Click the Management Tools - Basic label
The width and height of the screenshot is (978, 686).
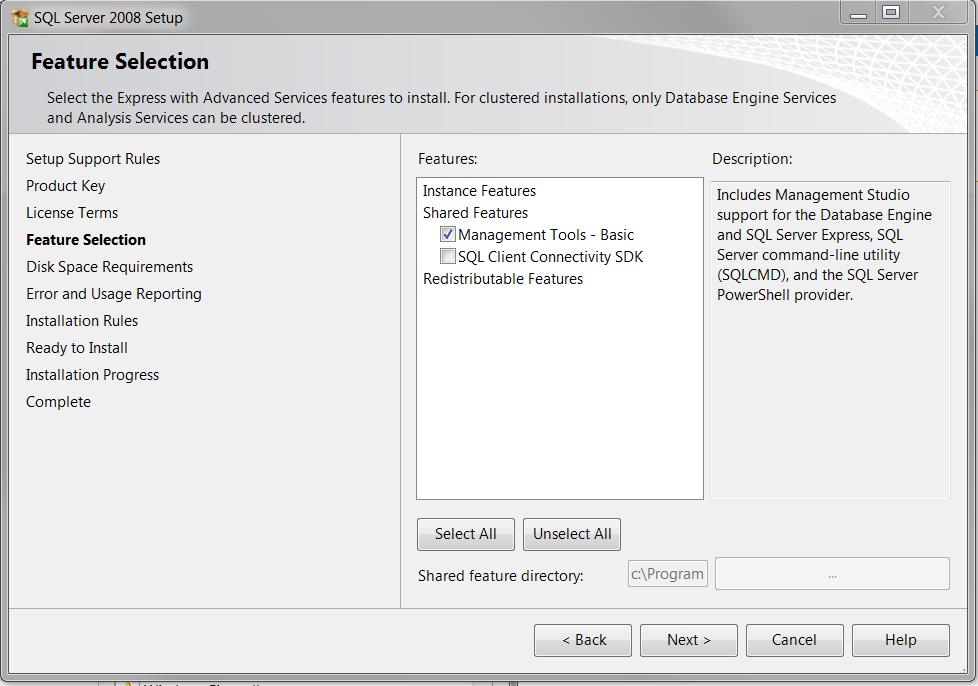pos(546,235)
